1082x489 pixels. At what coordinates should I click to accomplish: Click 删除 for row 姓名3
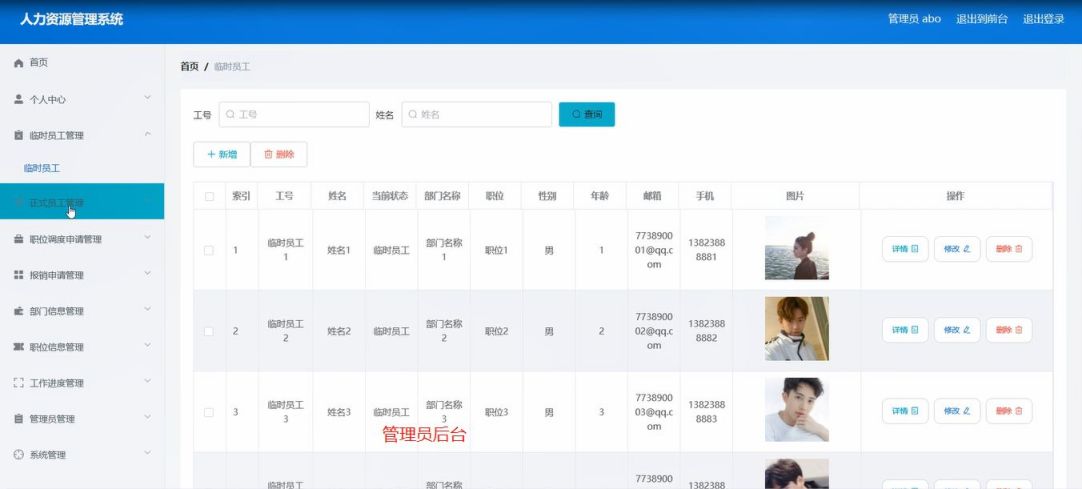(x=1009, y=410)
